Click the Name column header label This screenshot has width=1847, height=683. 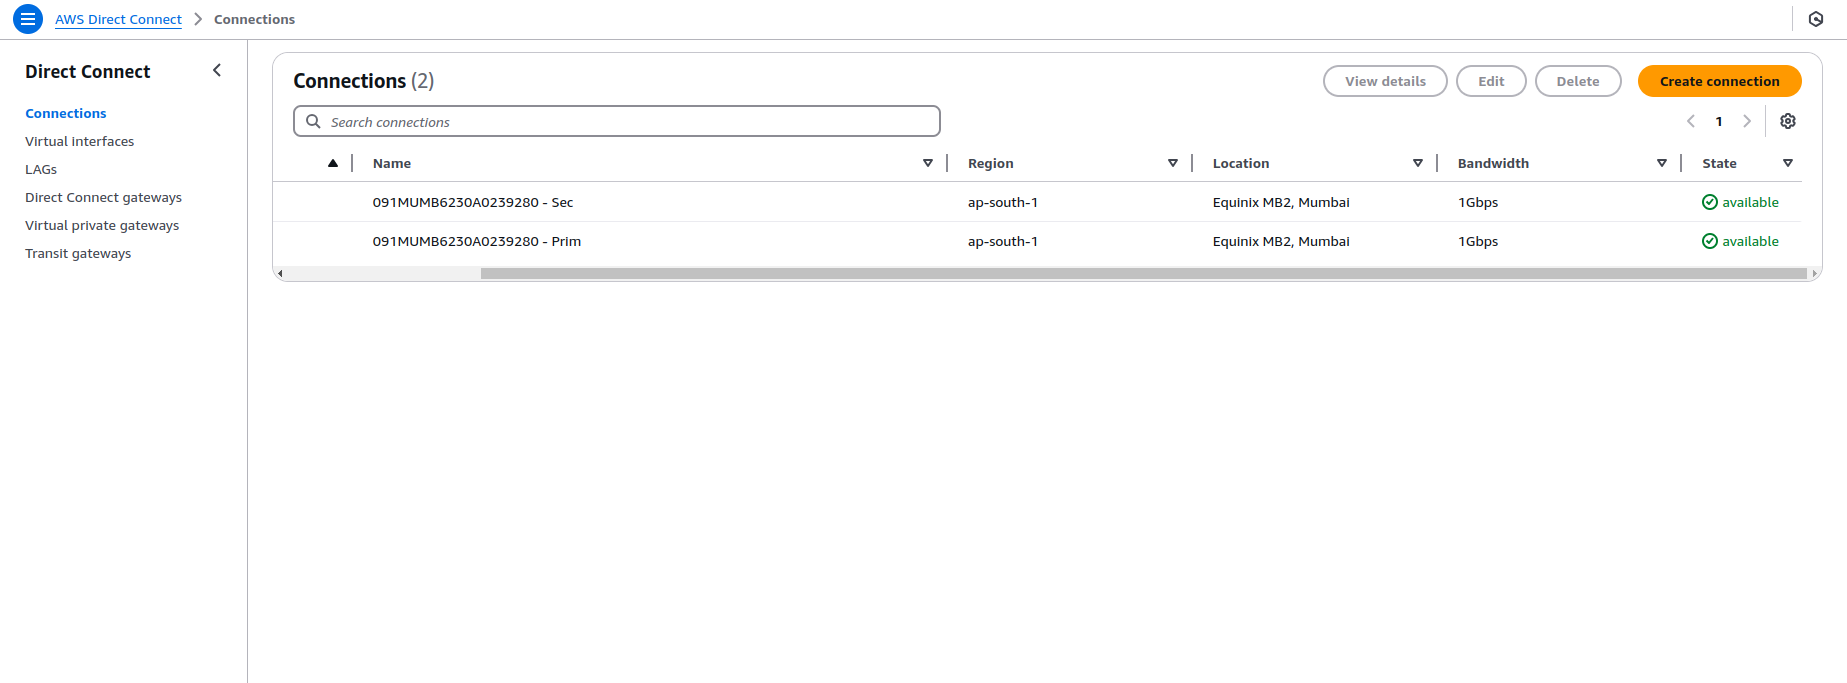point(392,163)
